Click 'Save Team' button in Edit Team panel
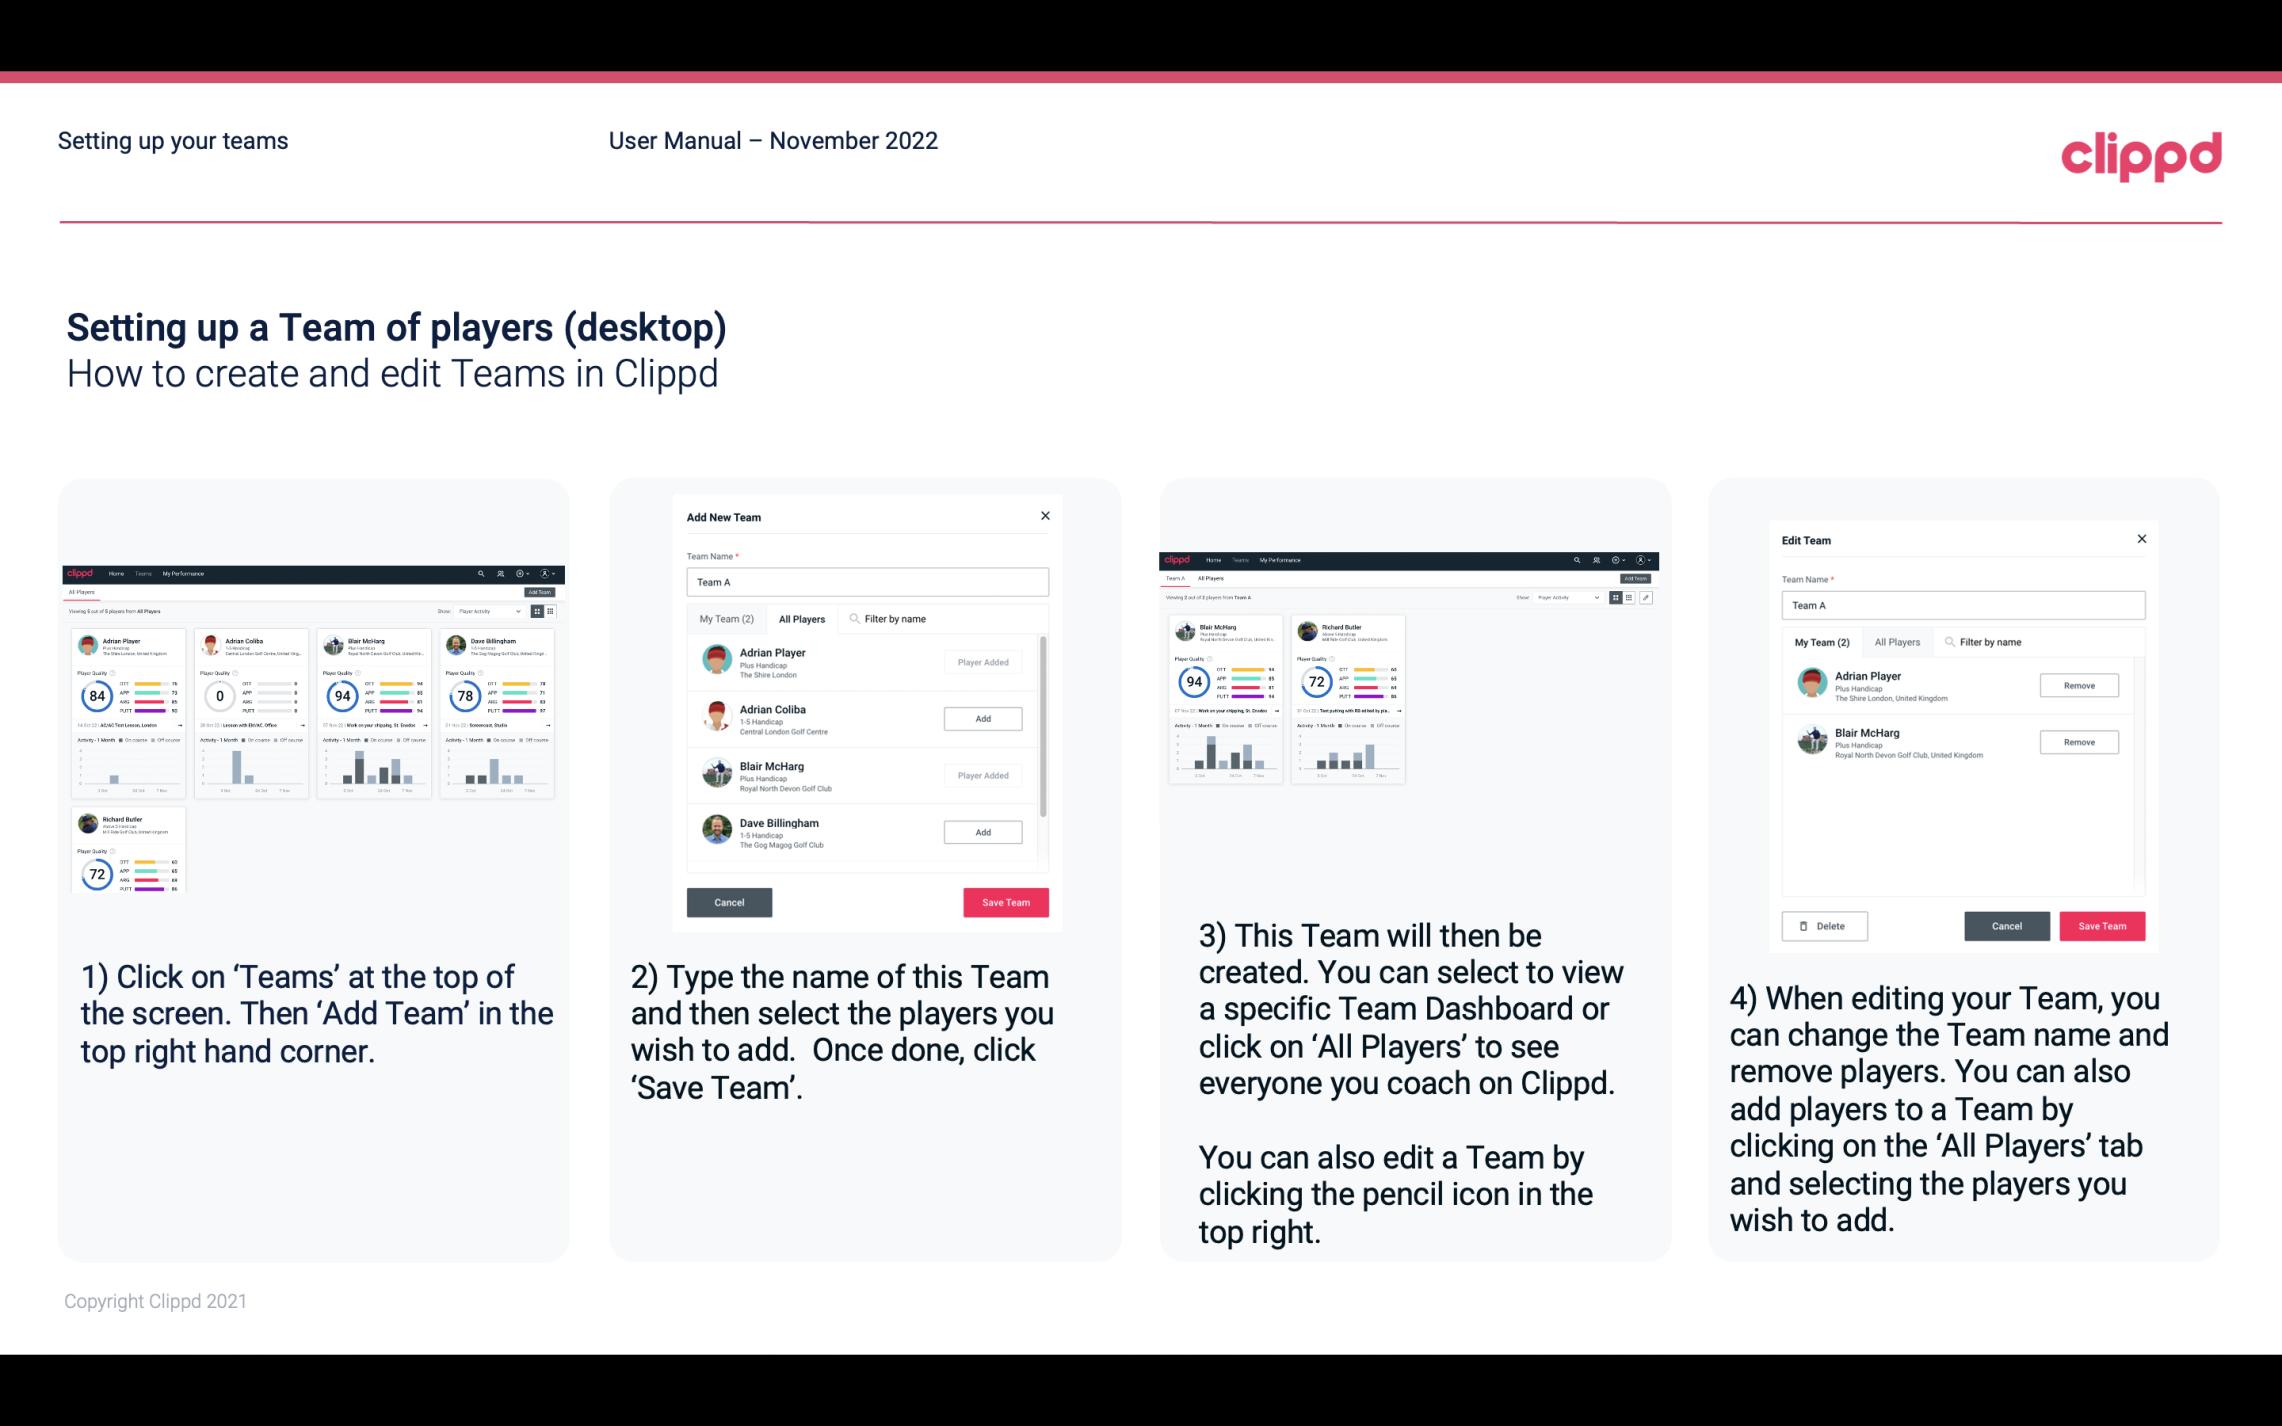The height and width of the screenshot is (1426, 2282). tap(2103, 925)
